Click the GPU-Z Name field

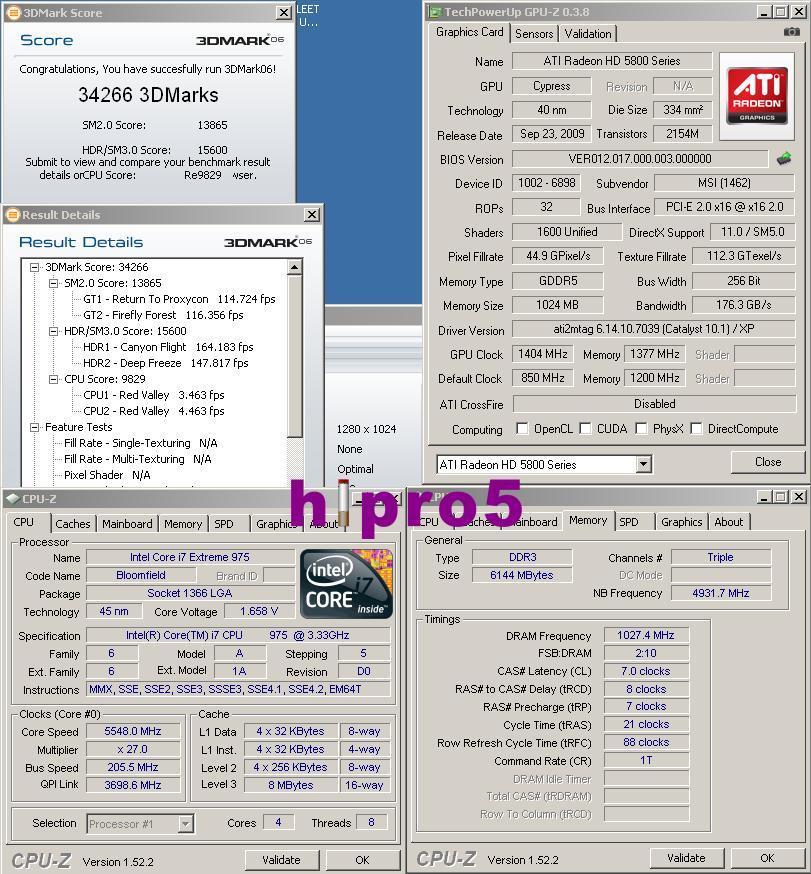[612, 61]
